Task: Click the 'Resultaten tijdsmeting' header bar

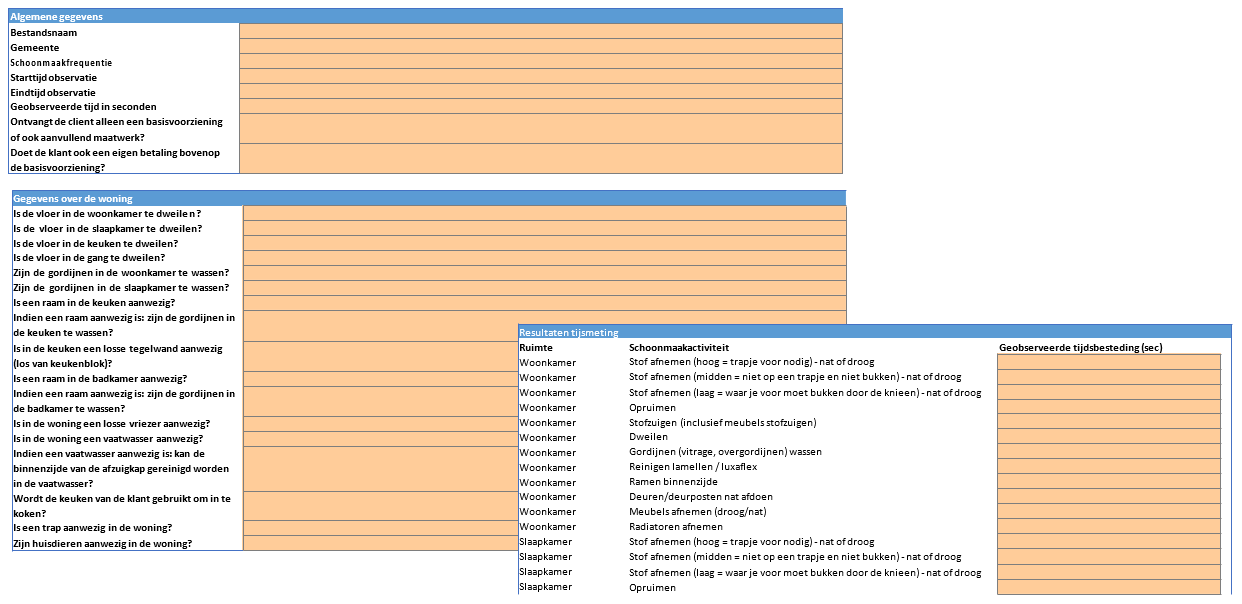Action: click(x=874, y=332)
